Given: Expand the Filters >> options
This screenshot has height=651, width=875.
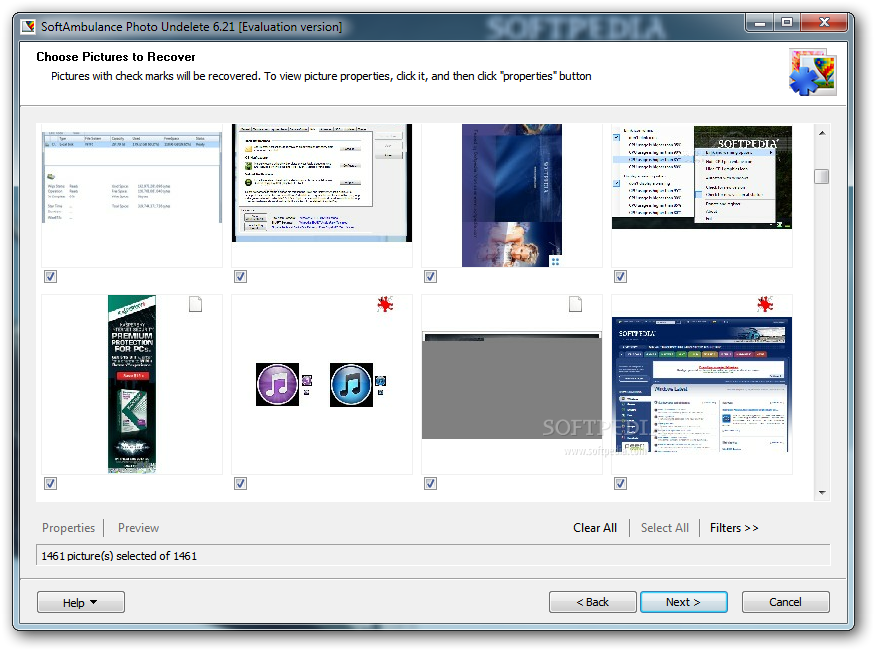Looking at the screenshot, I should point(734,528).
